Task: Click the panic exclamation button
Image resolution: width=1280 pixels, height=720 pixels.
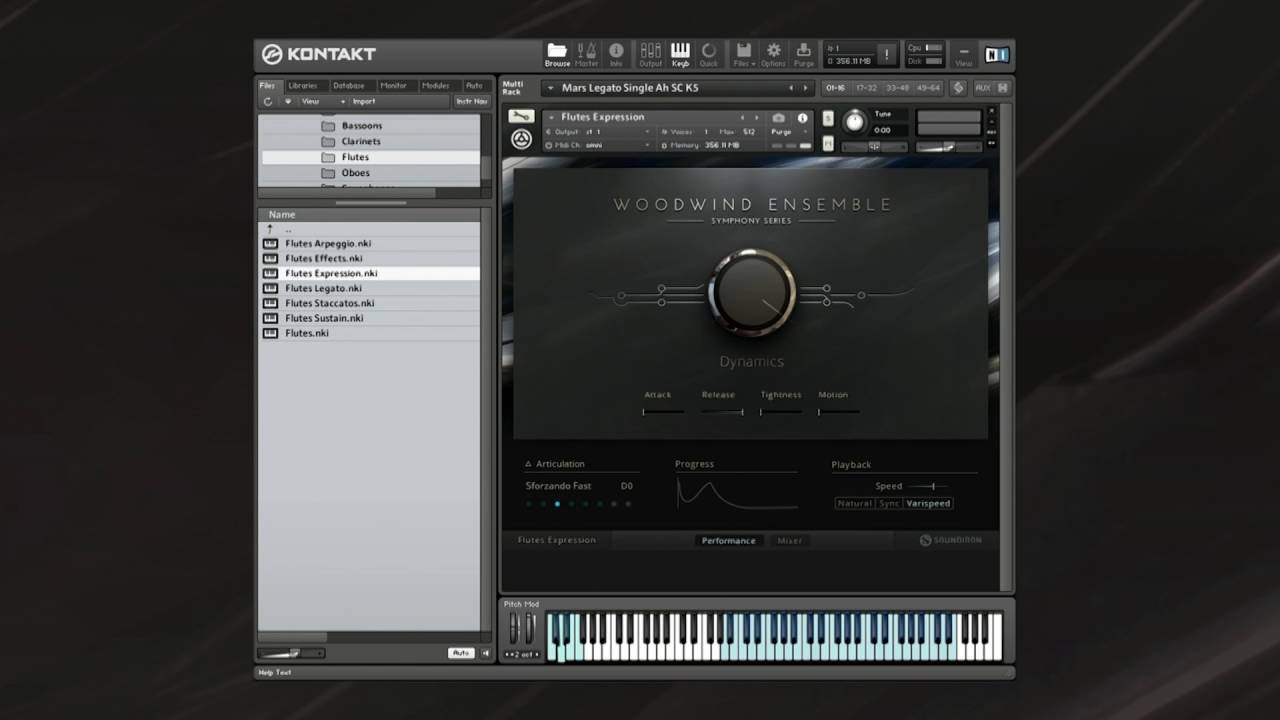Action: [886, 55]
